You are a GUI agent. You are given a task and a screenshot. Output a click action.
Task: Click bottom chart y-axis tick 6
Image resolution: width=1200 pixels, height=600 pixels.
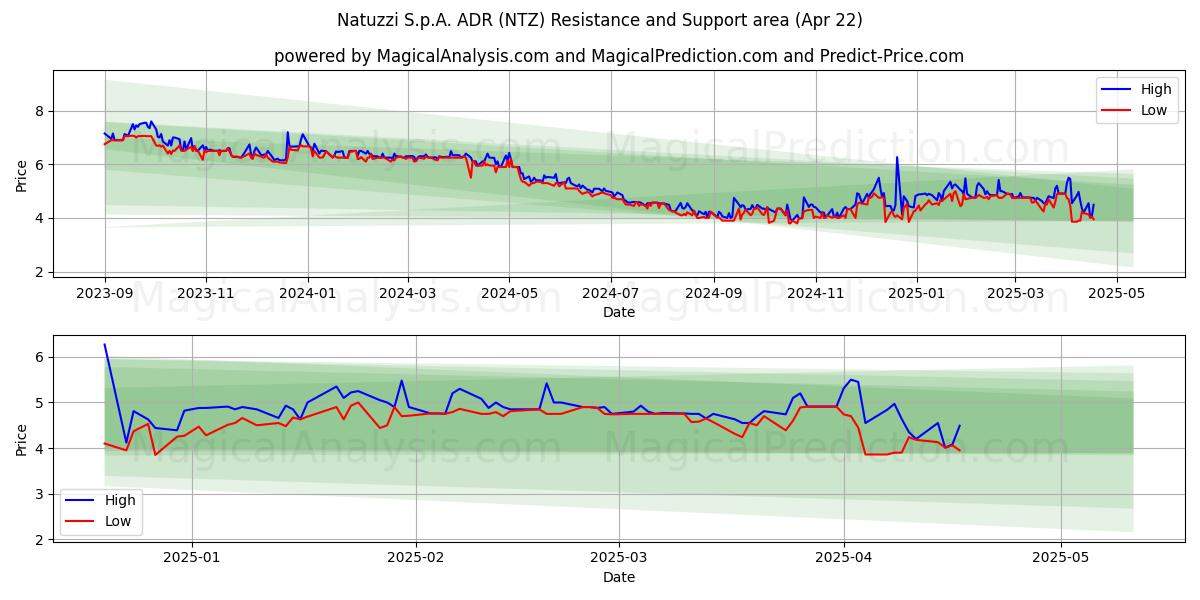pyautogui.click(x=40, y=357)
